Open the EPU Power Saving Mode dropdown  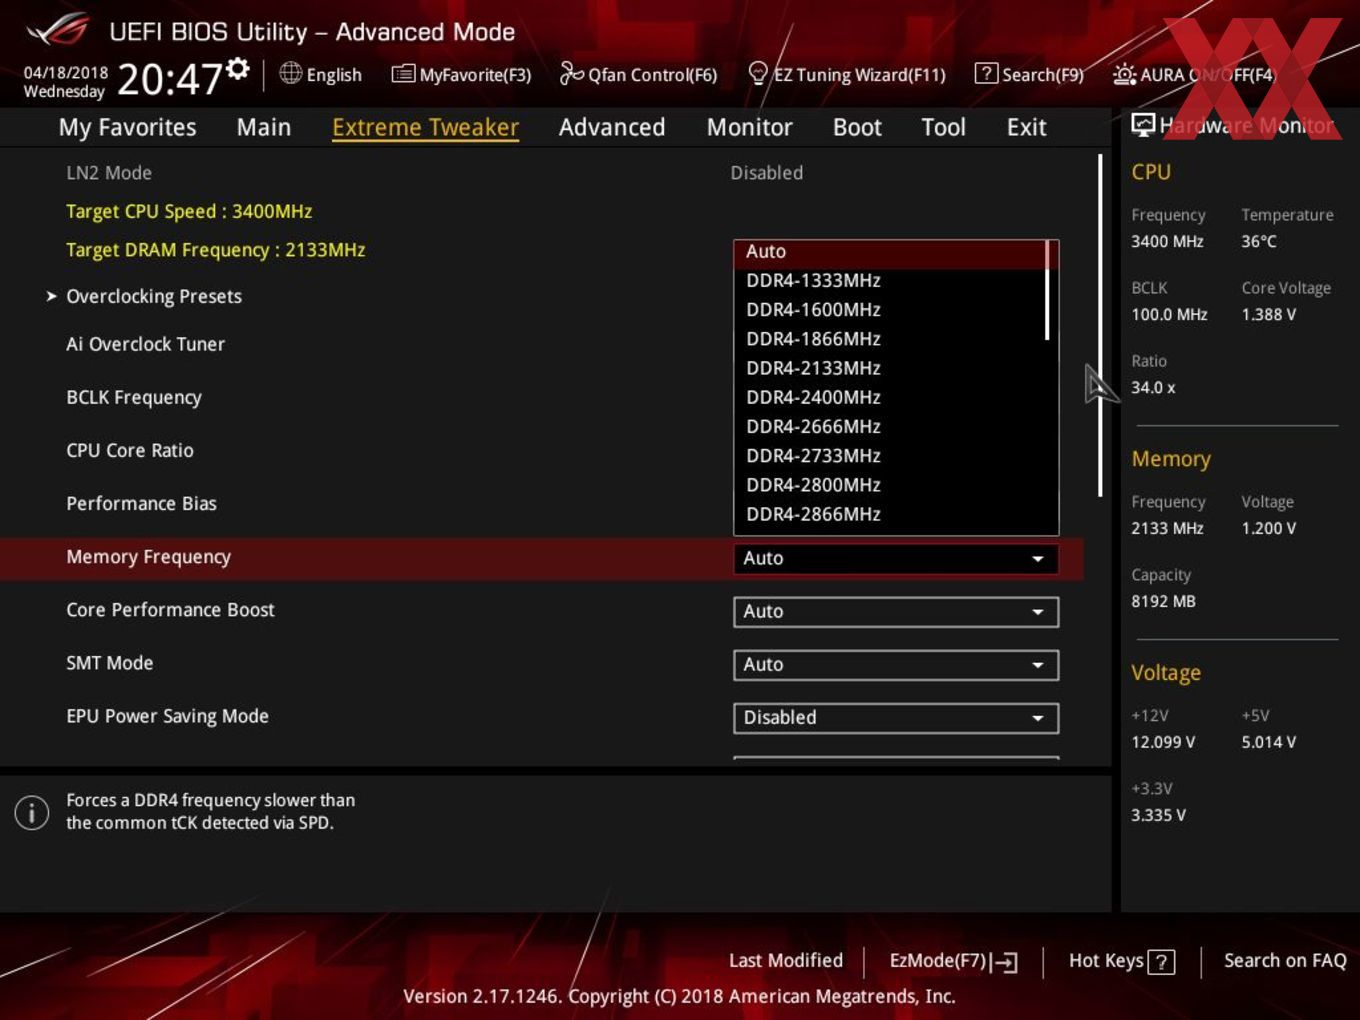896,717
